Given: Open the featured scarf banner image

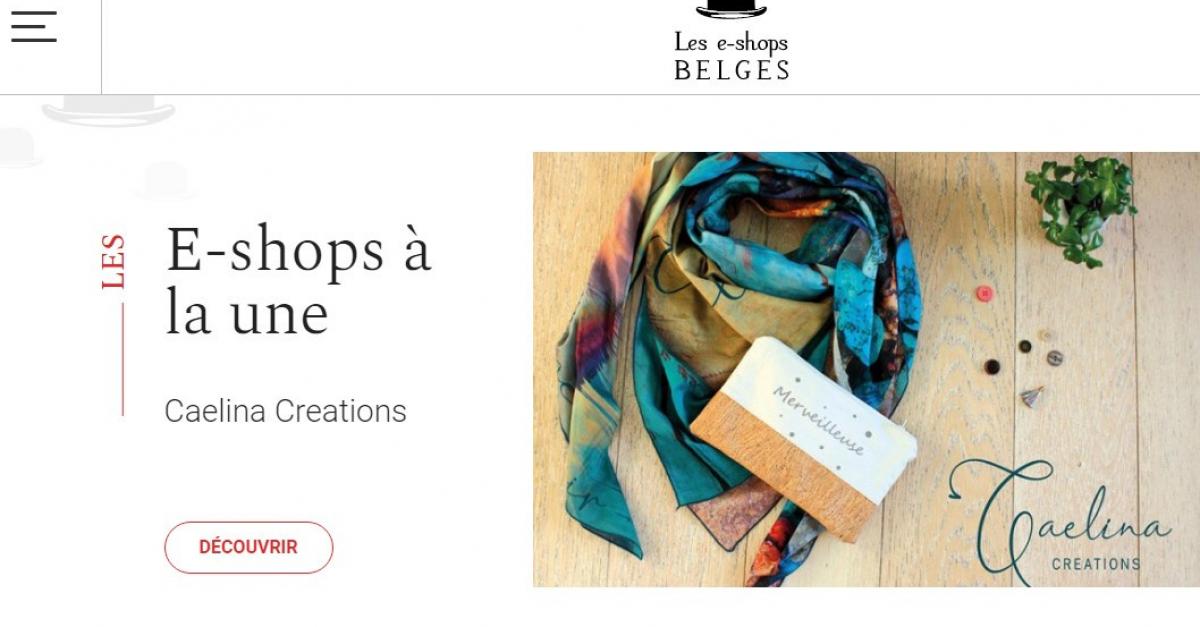Looking at the screenshot, I should (x=866, y=369).
